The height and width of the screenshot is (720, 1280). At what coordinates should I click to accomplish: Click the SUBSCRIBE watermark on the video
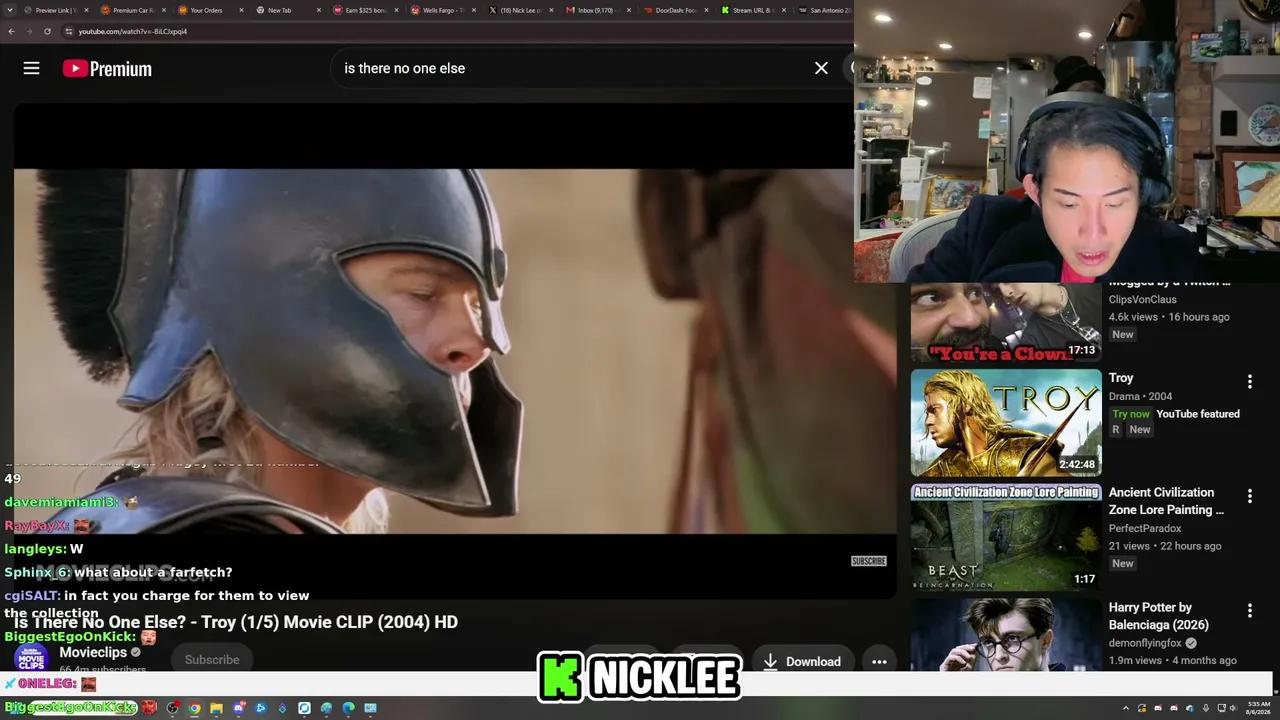point(868,561)
